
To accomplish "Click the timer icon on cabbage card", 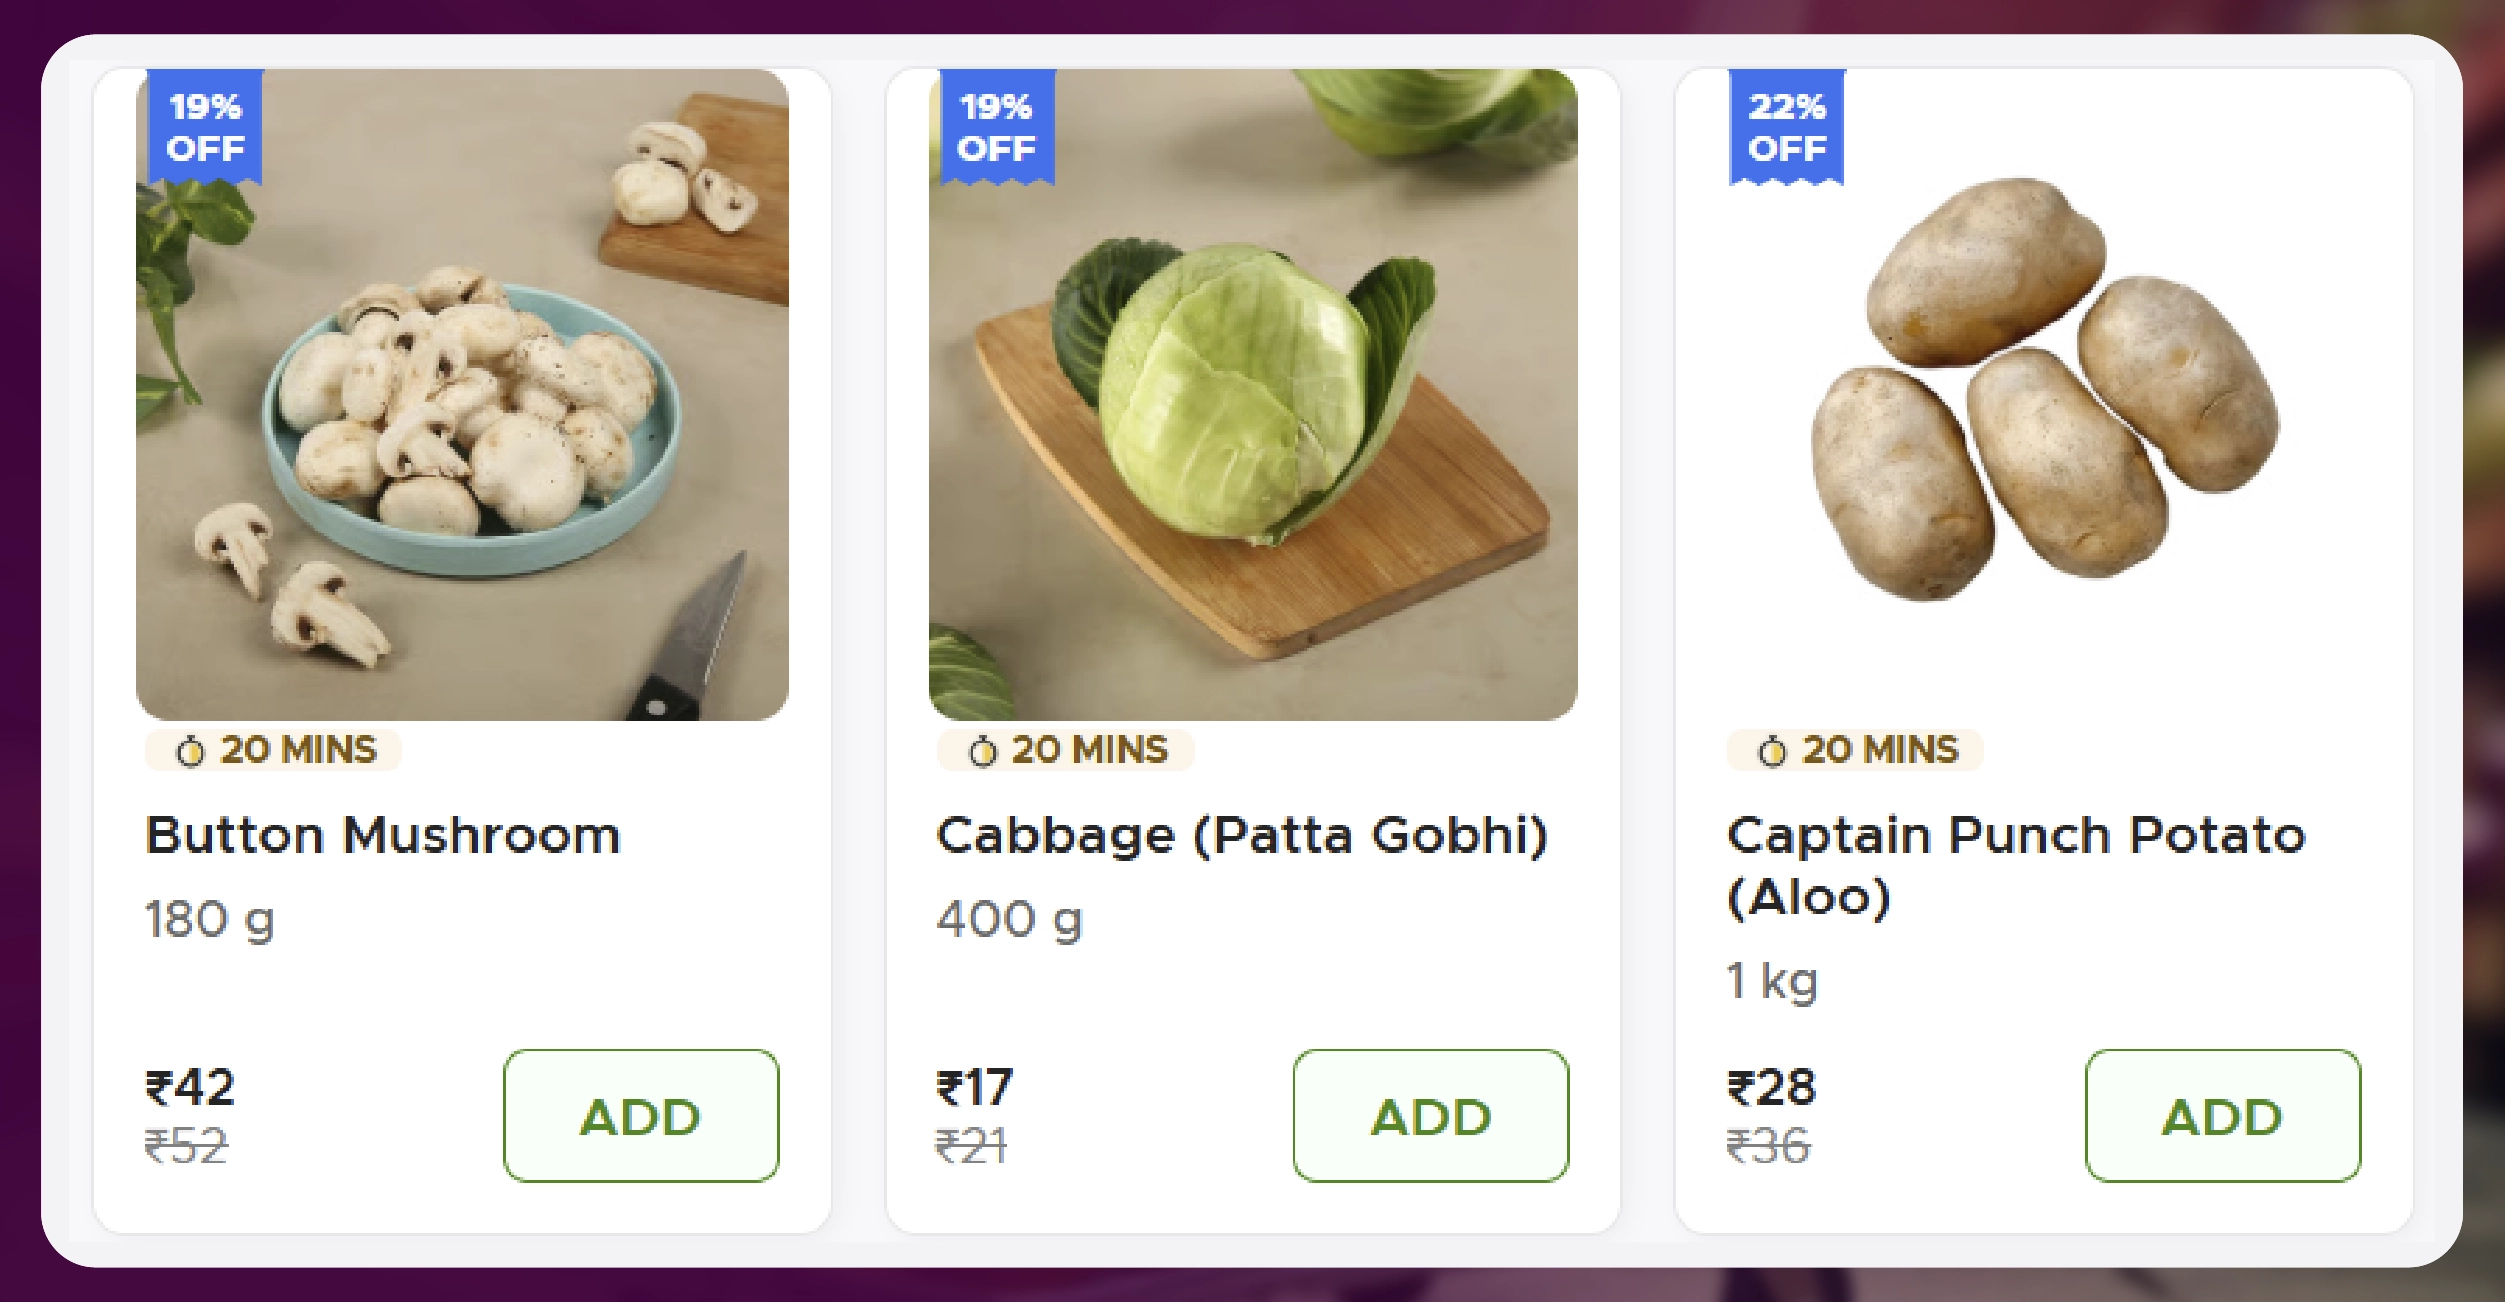I will coord(982,751).
